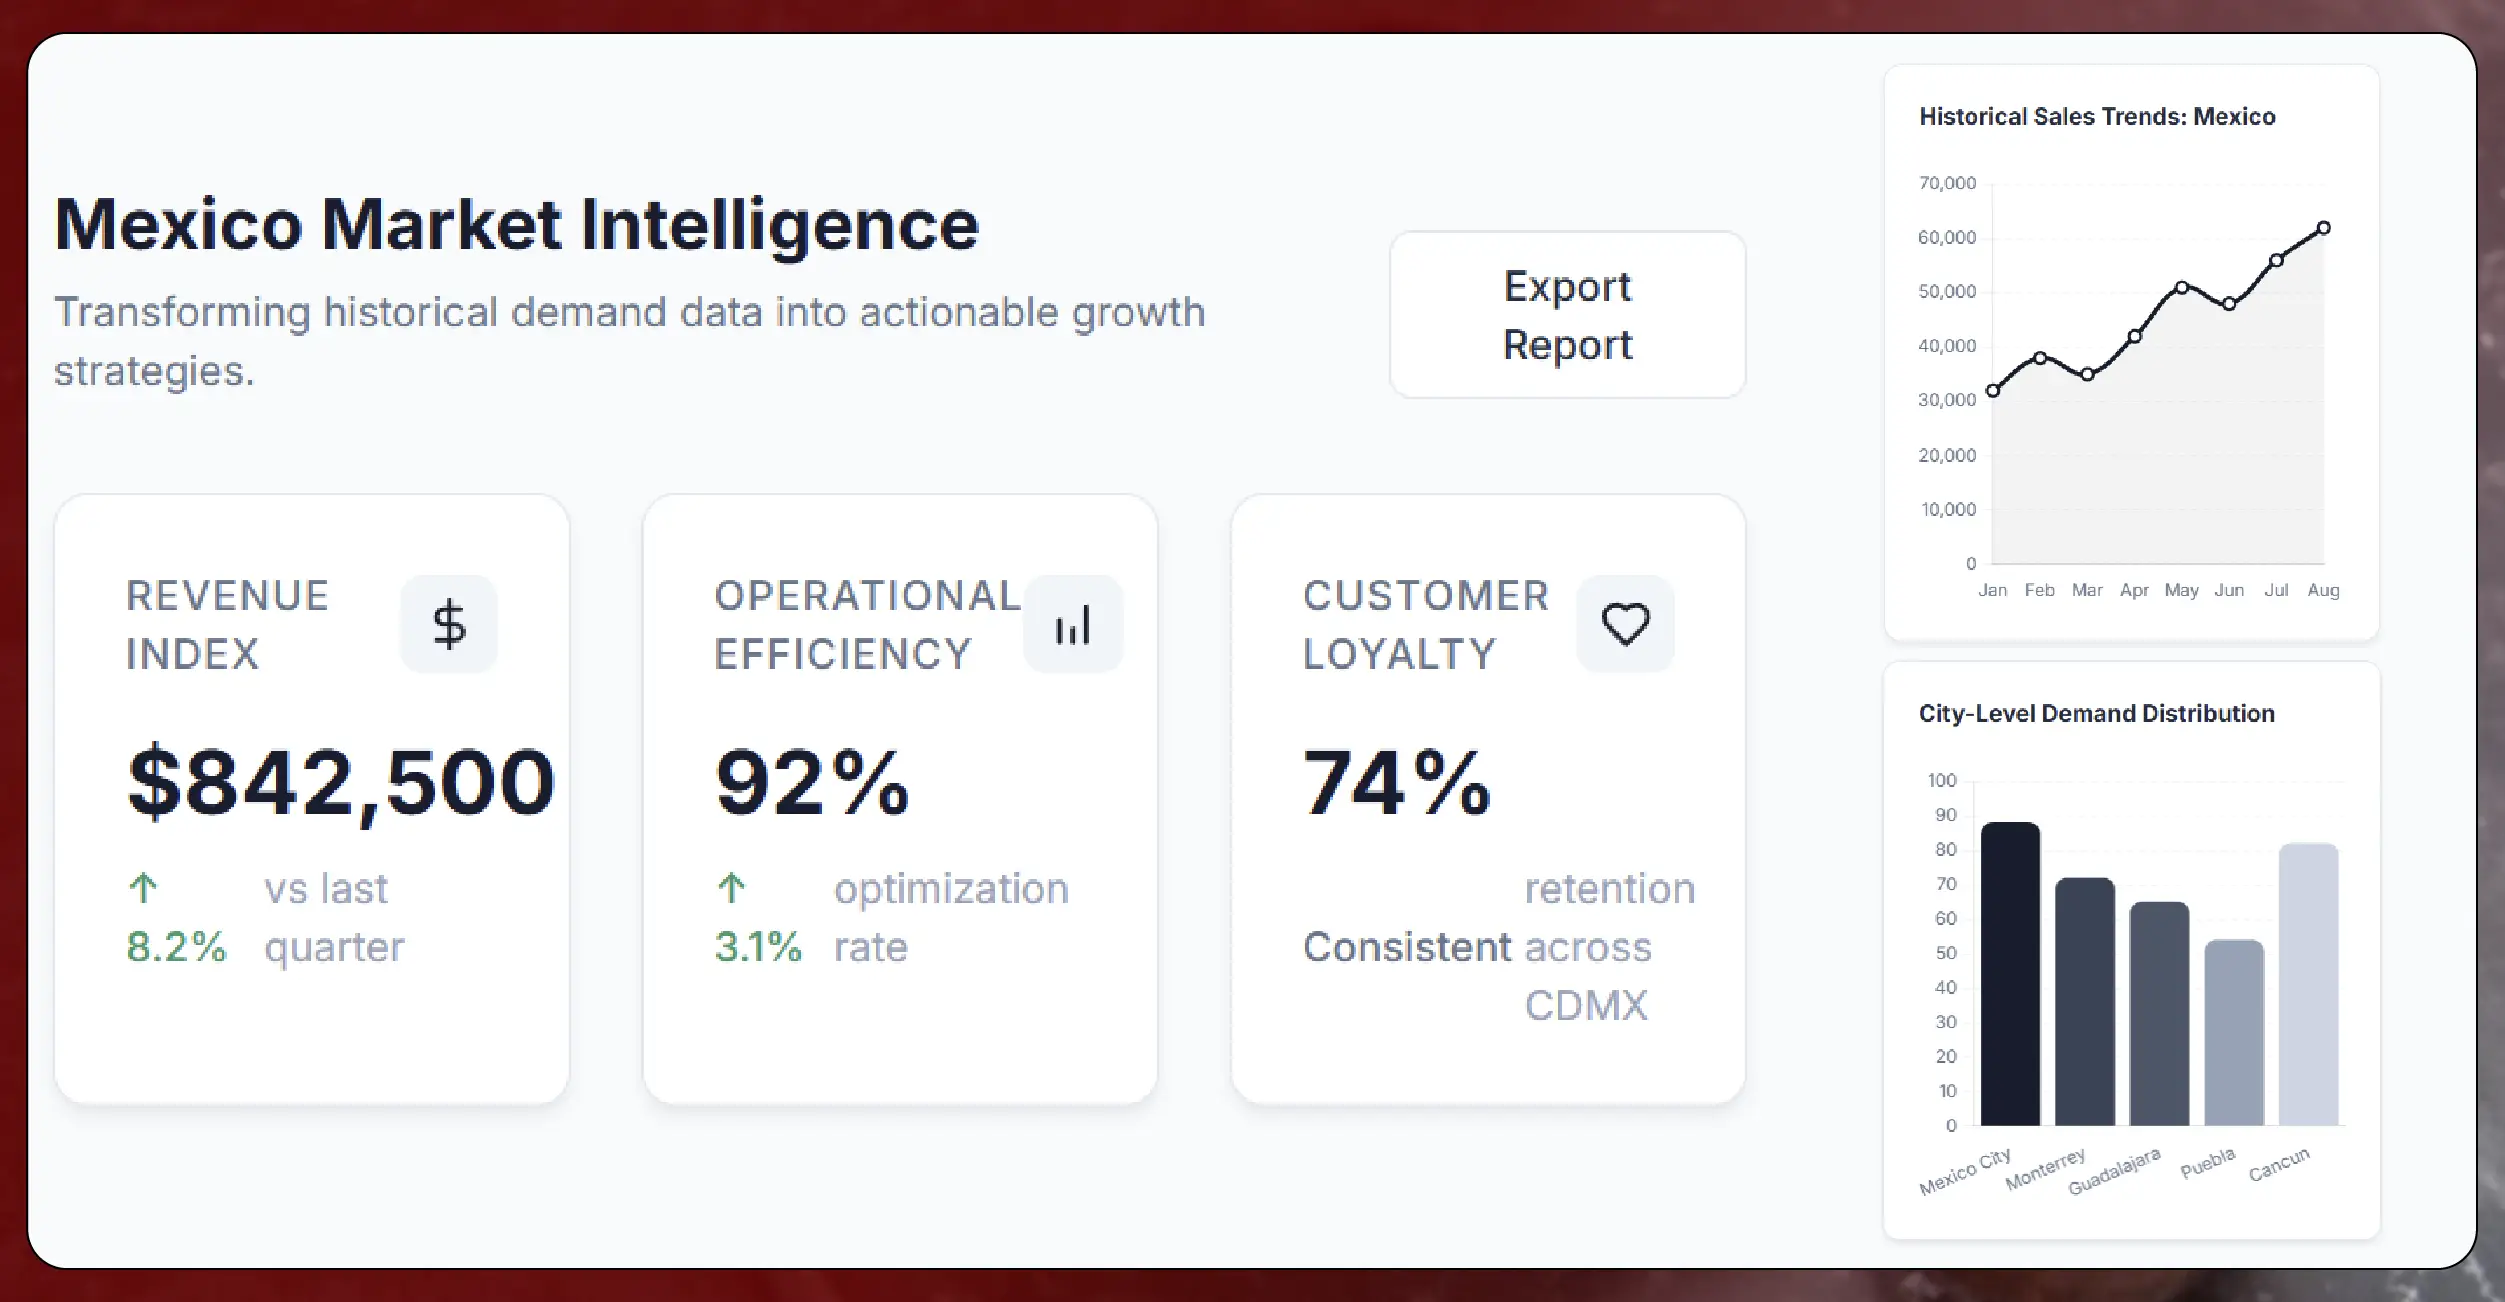Select the Puebla bar in the chart
Screen dimensions: 2505x1302
click(2234, 1033)
